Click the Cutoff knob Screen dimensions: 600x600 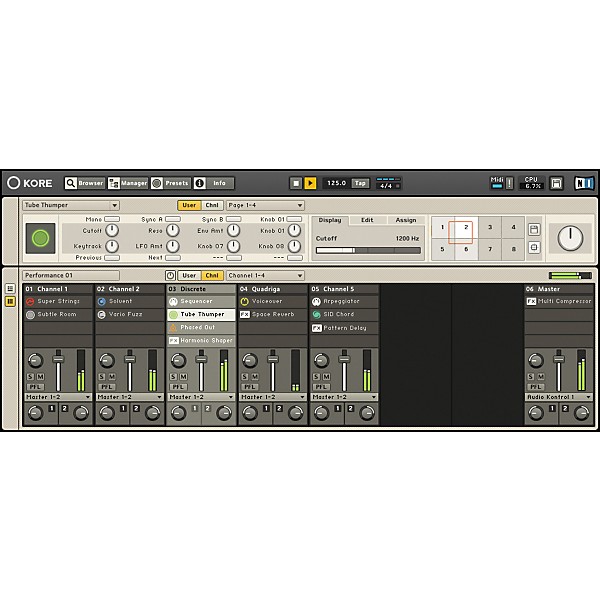coord(112,231)
